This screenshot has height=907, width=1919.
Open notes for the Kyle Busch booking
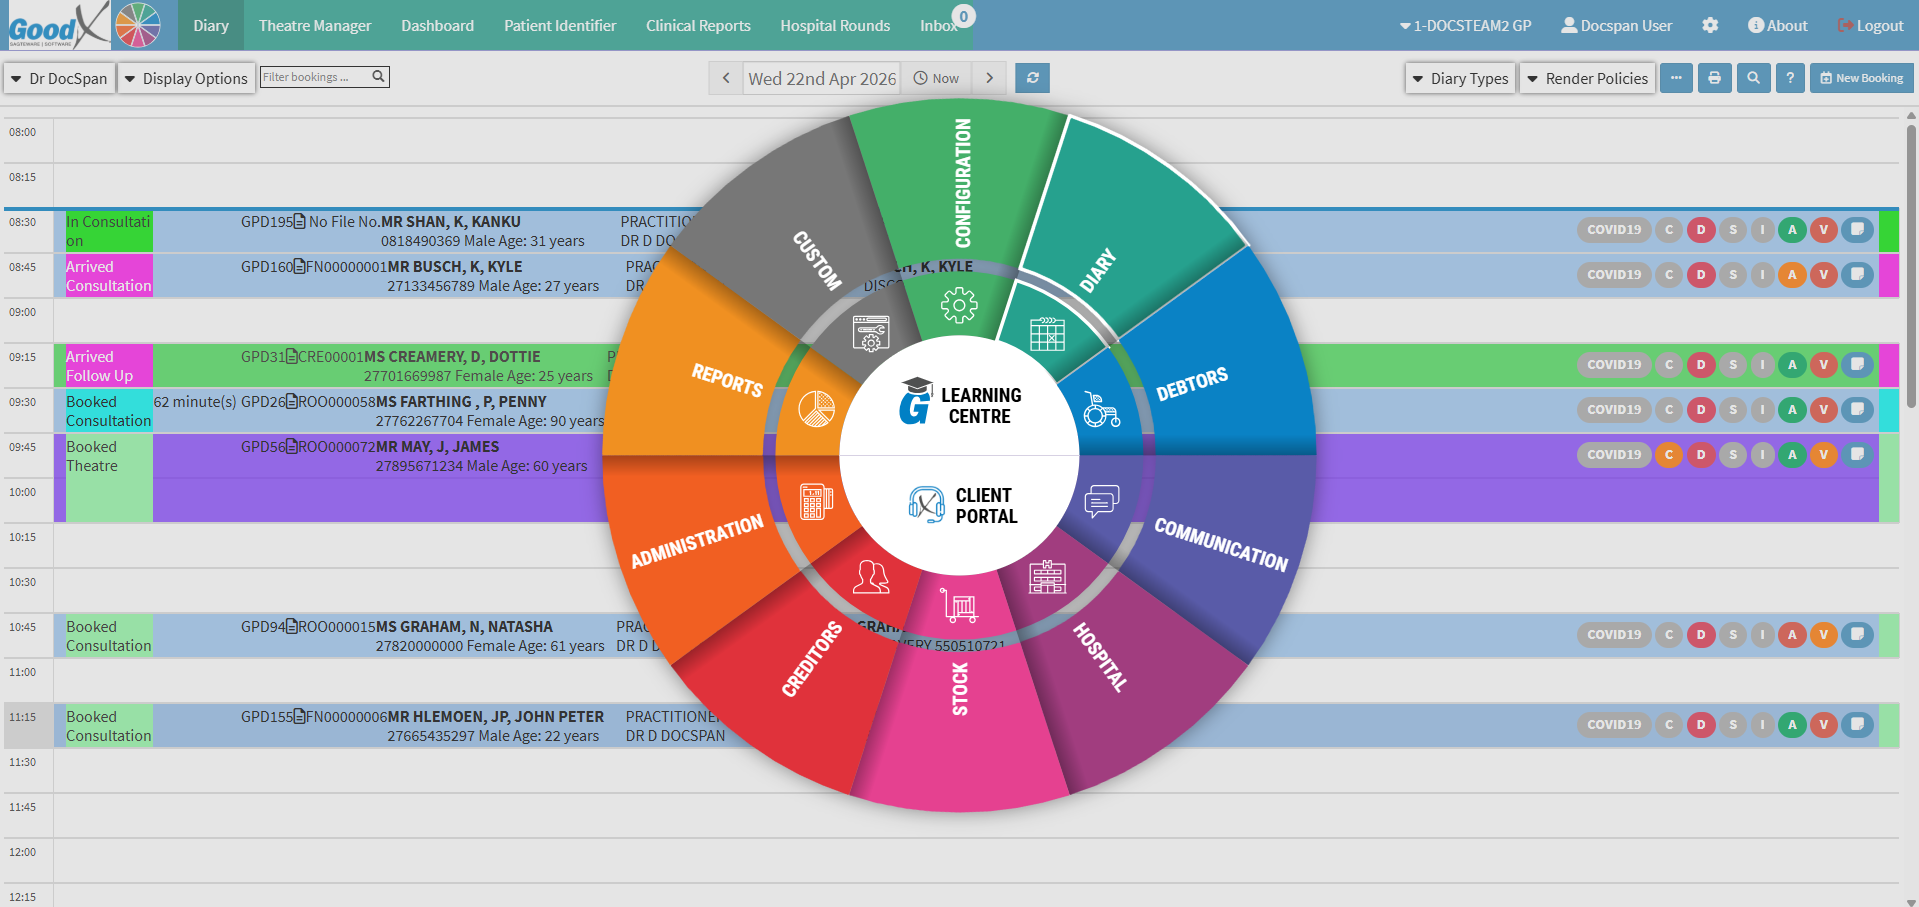point(1857,275)
